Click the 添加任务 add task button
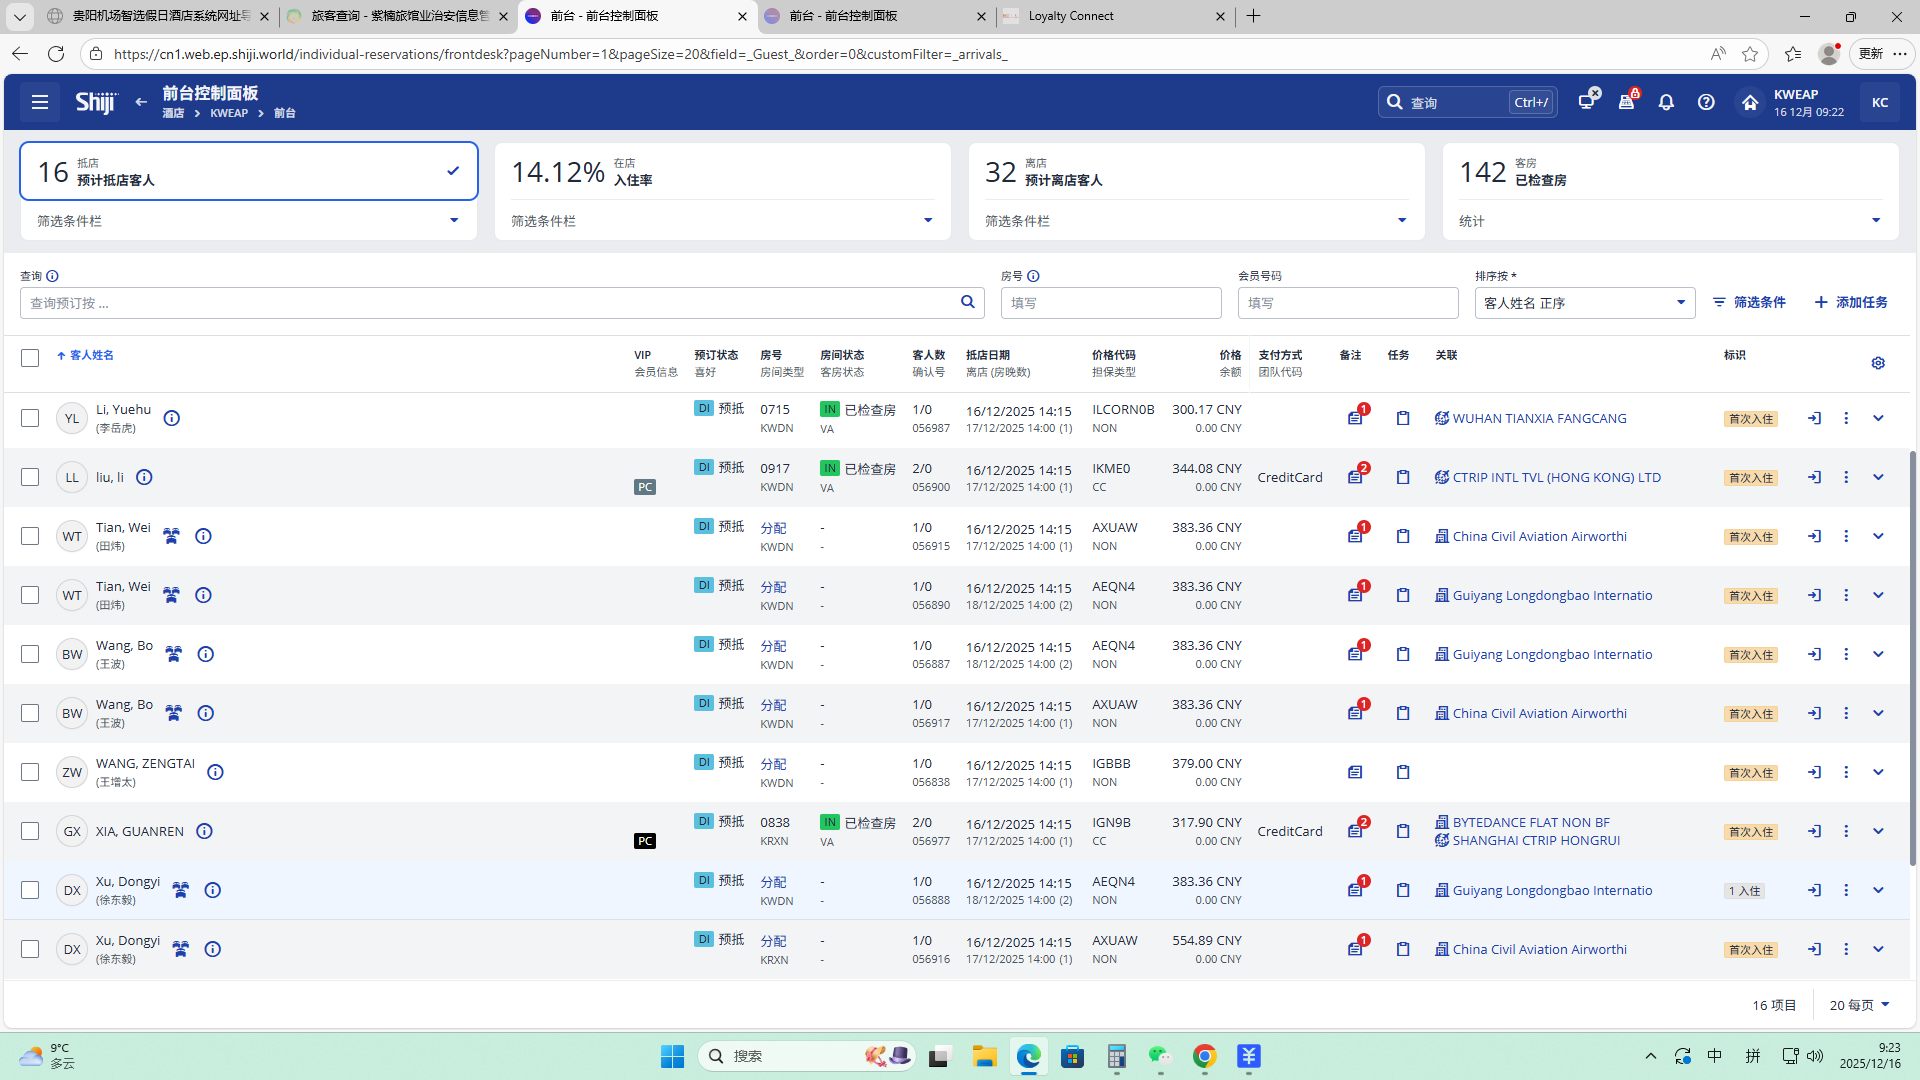Viewport: 1920px width, 1080px height. pyautogui.click(x=1851, y=302)
